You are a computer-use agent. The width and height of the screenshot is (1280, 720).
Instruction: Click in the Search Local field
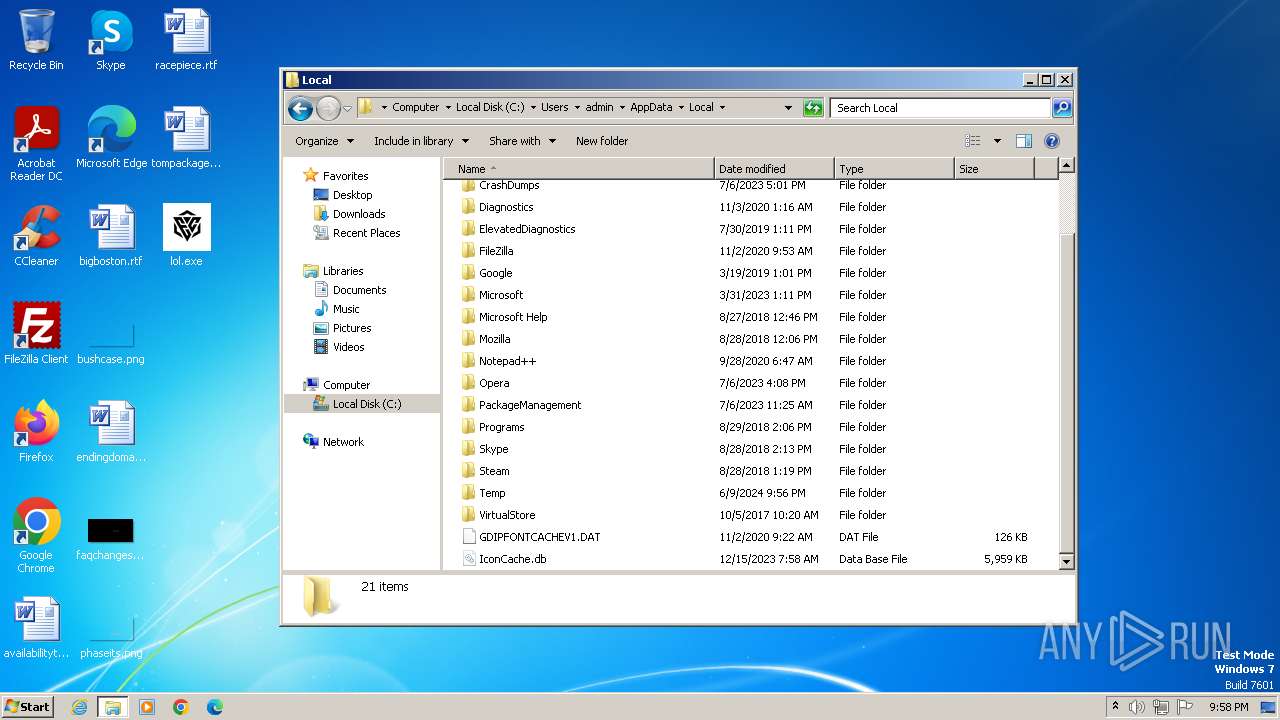click(x=940, y=108)
